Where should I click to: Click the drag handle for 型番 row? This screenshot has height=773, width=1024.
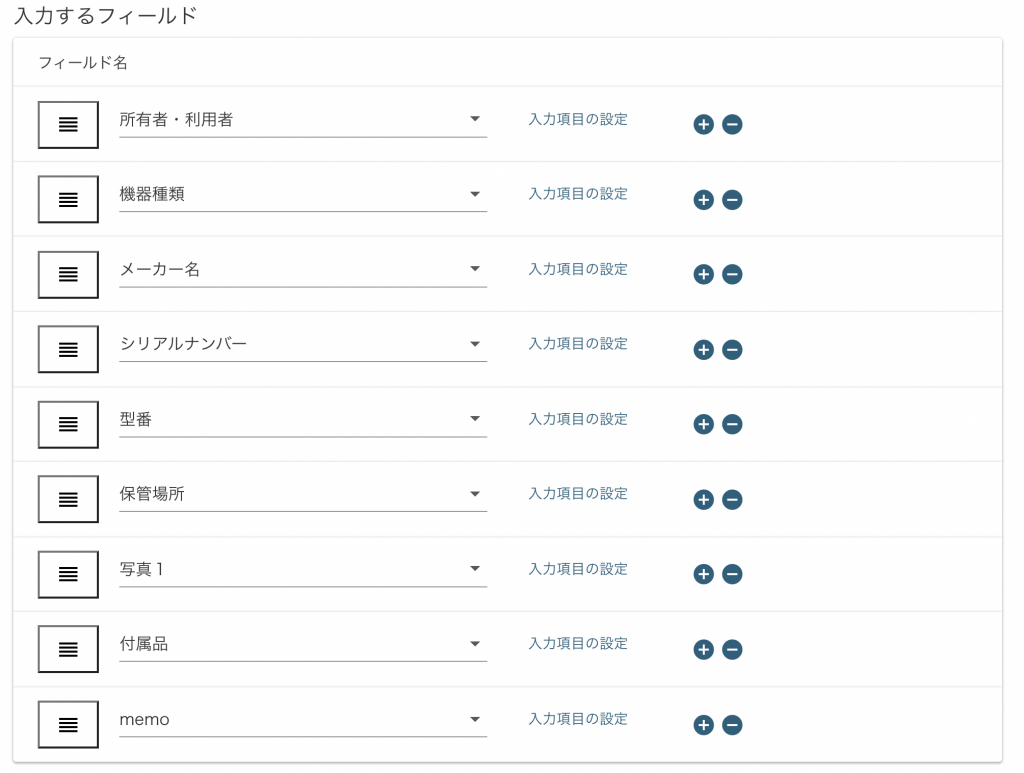point(68,424)
